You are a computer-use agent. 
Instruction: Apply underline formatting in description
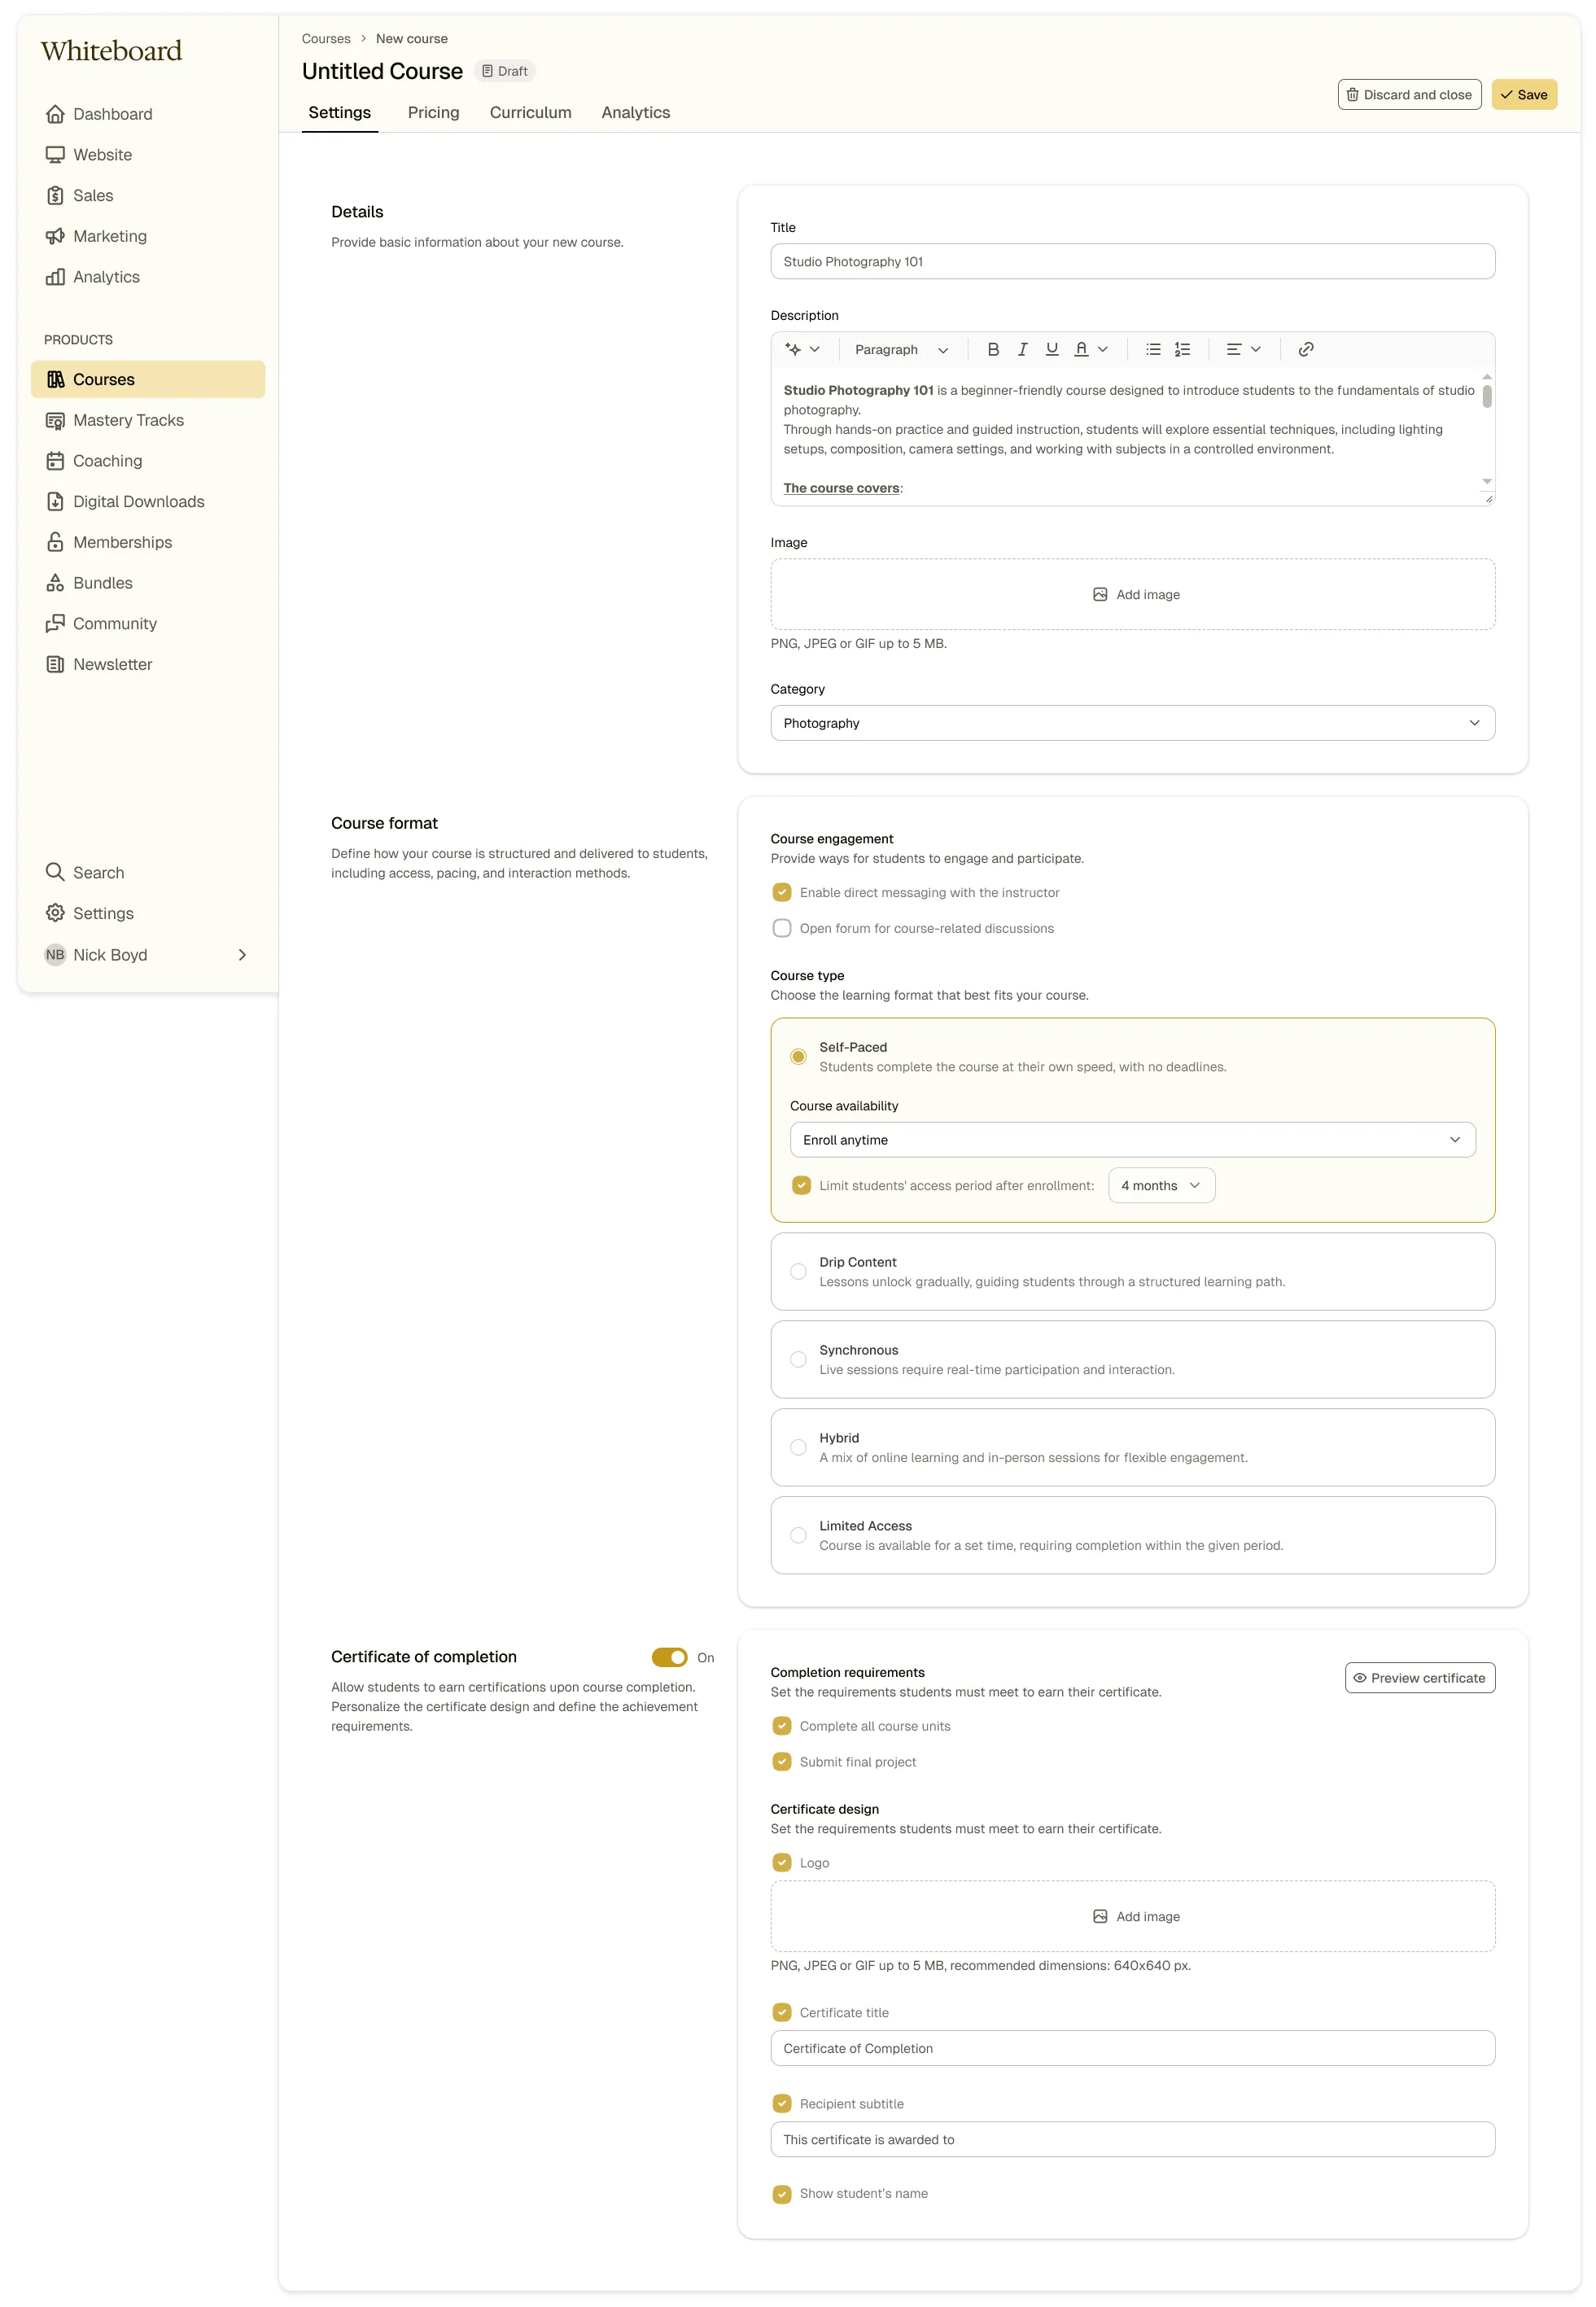click(1051, 349)
